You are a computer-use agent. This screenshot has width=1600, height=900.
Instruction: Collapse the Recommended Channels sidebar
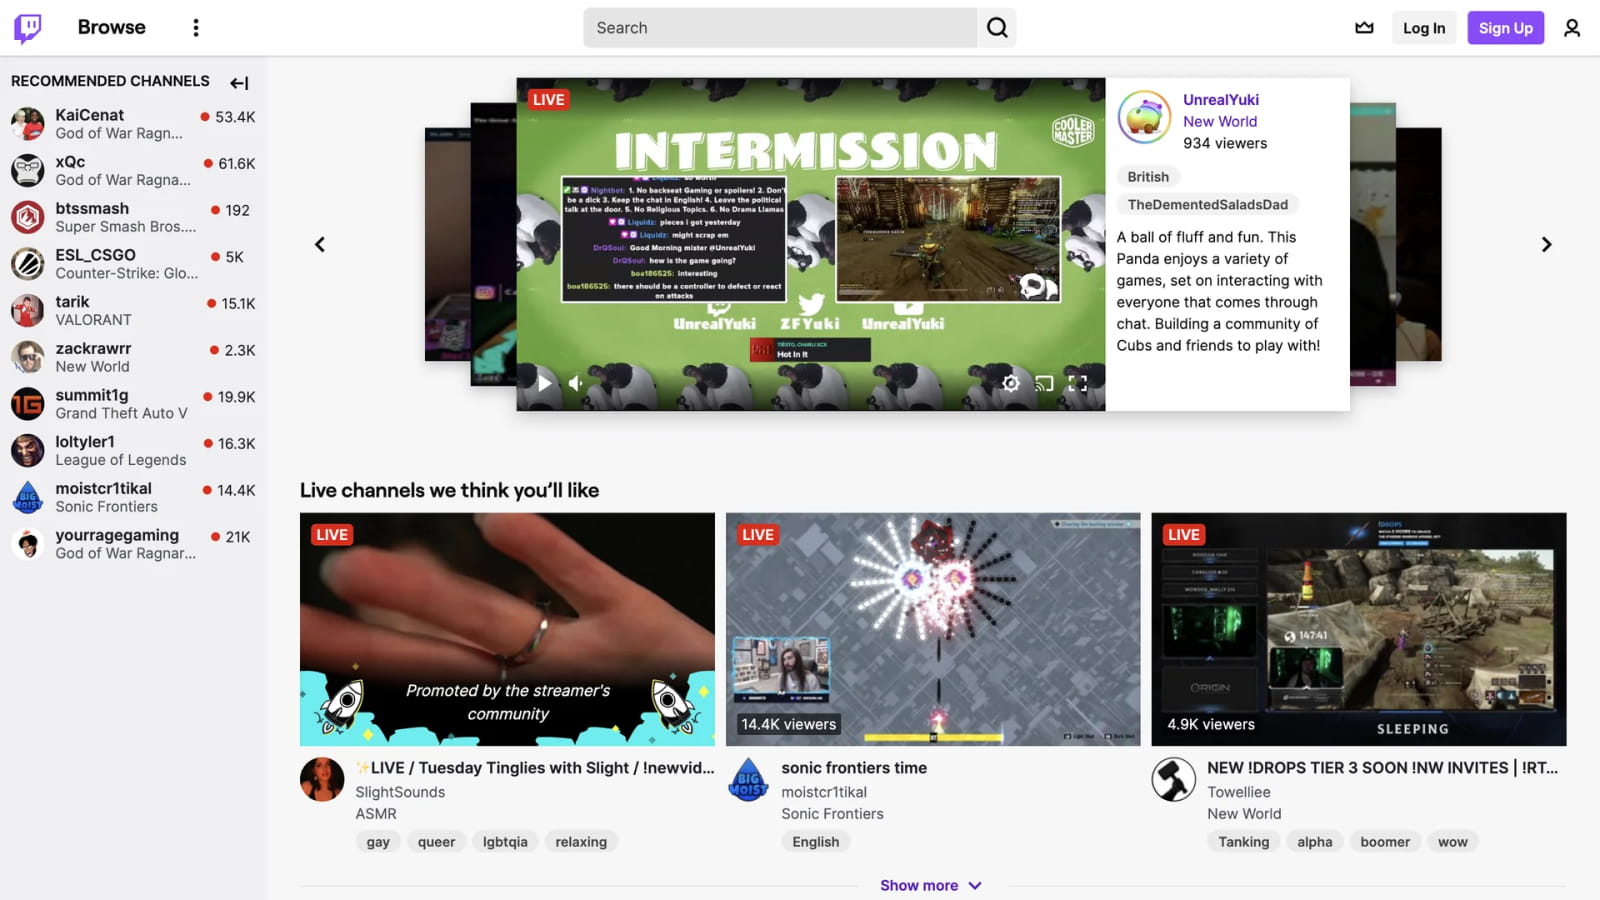[239, 82]
